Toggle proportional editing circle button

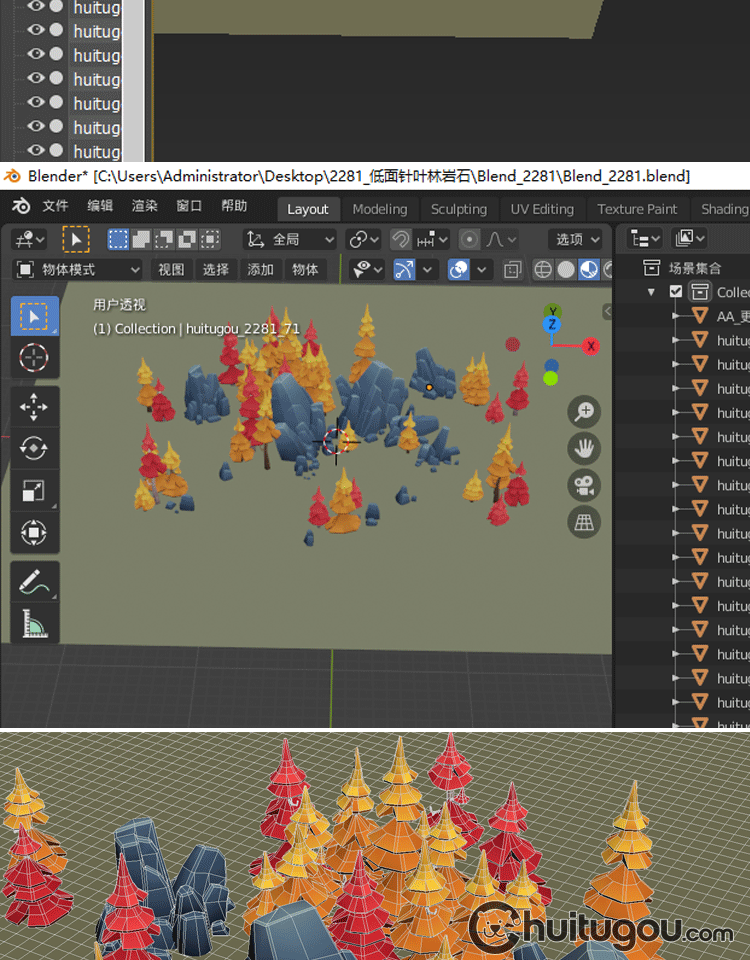[470, 239]
